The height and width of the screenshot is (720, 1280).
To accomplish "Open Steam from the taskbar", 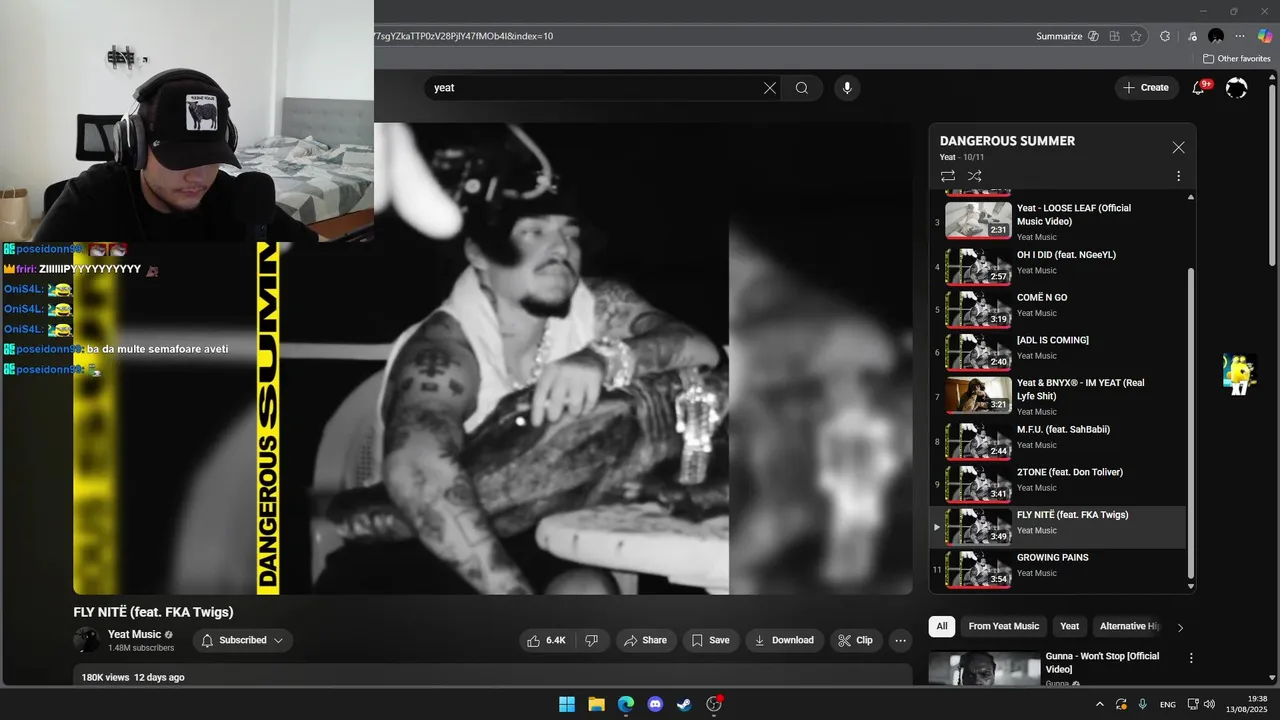I will 684,704.
